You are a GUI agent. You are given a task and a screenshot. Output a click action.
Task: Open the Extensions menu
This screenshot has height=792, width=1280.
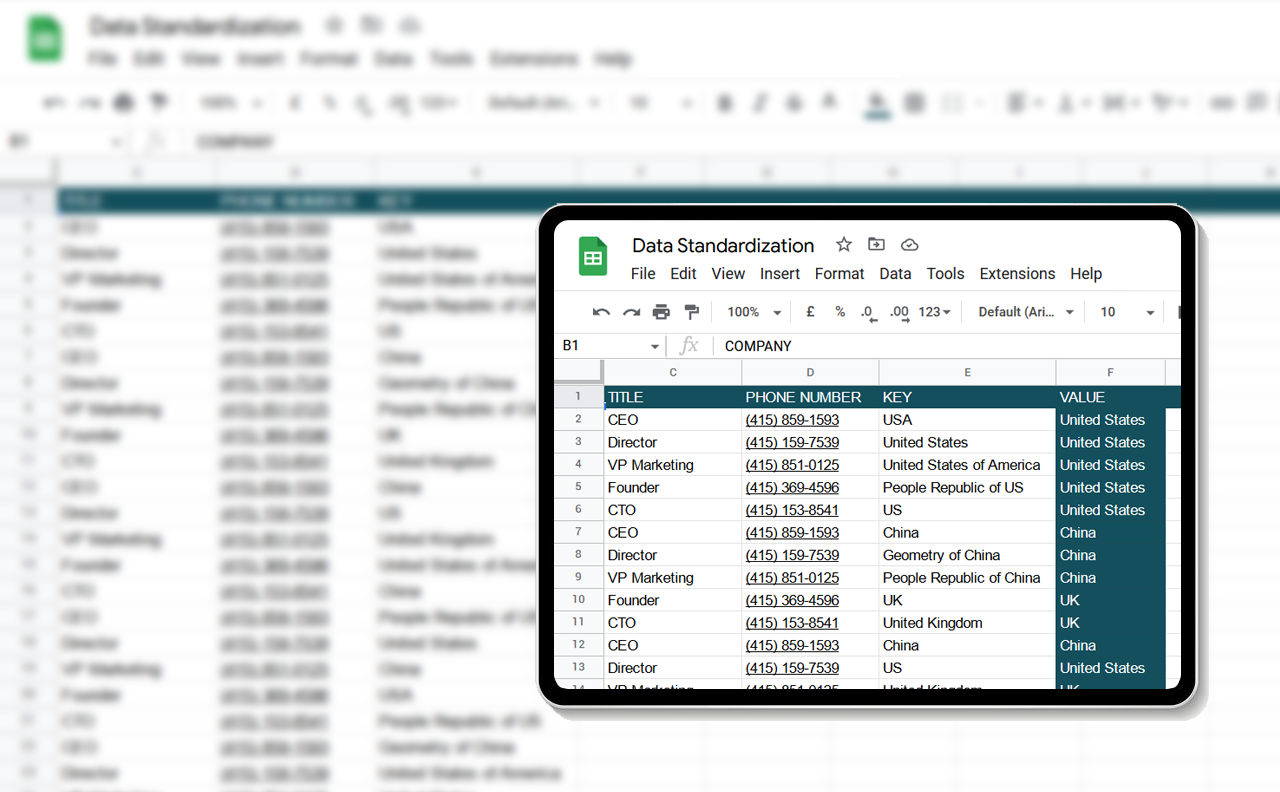[x=1017, y=274]
